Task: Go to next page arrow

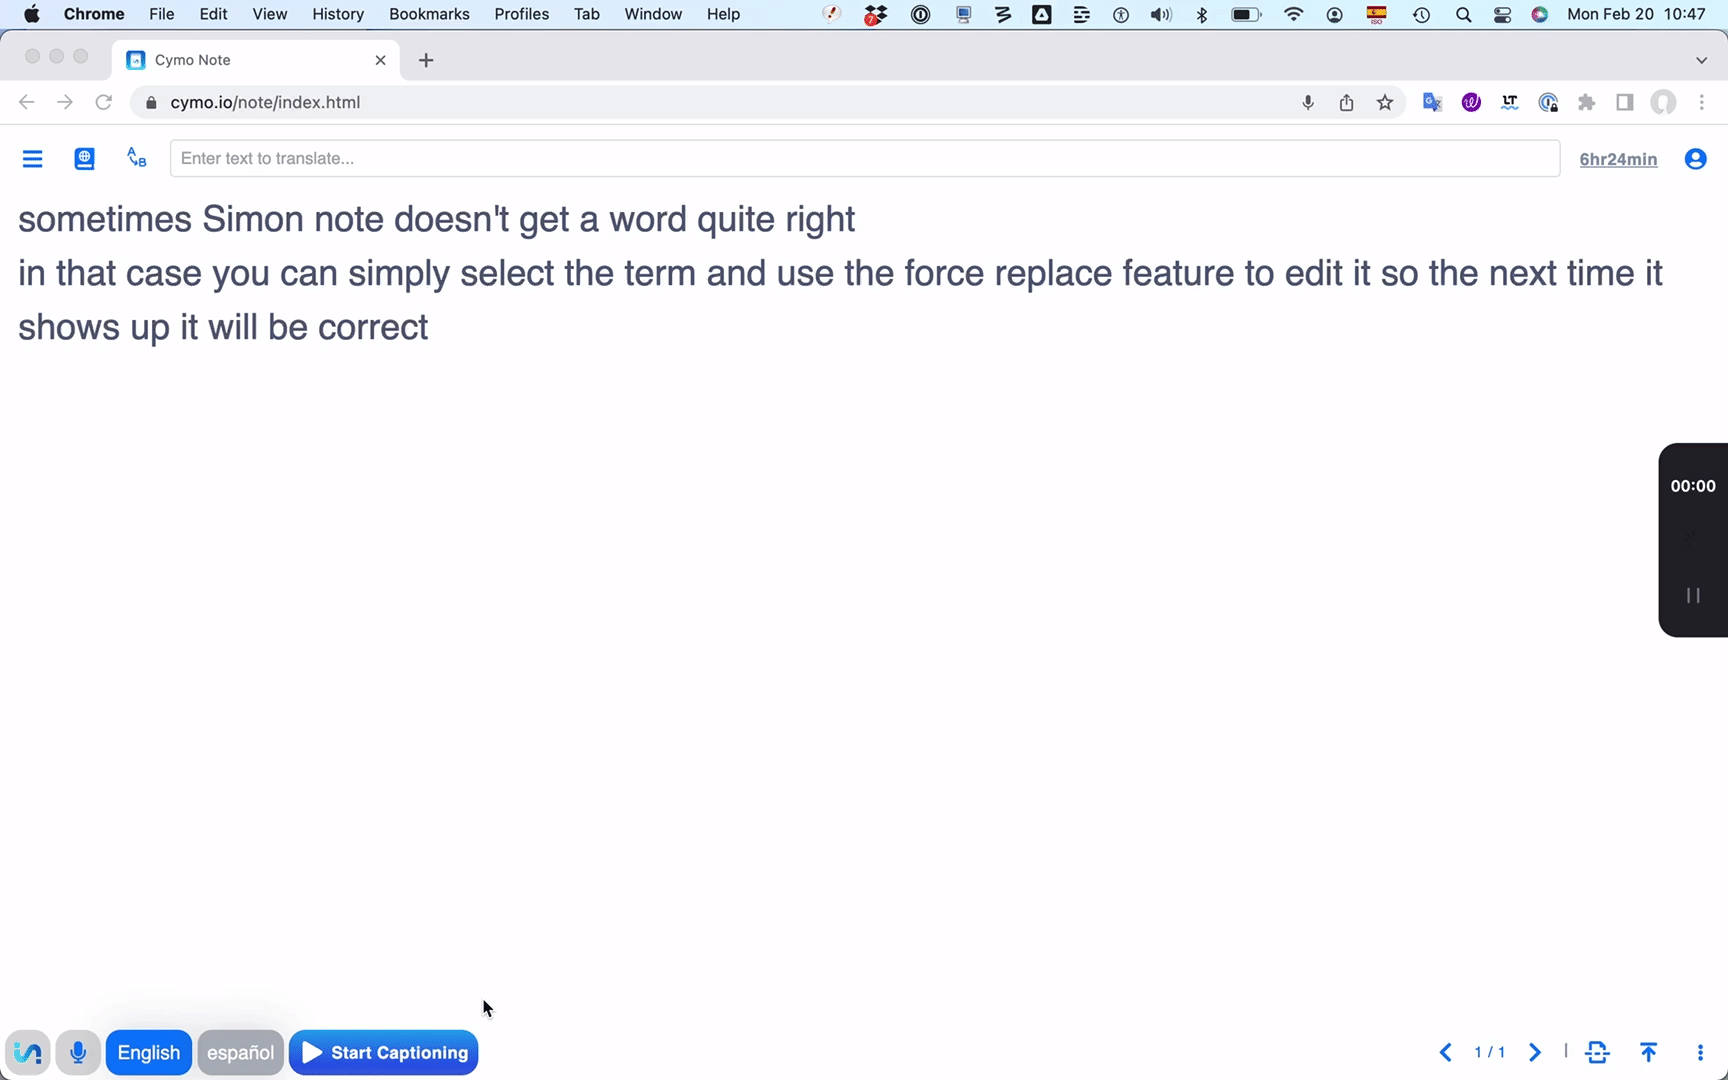Action: 1535,1052
